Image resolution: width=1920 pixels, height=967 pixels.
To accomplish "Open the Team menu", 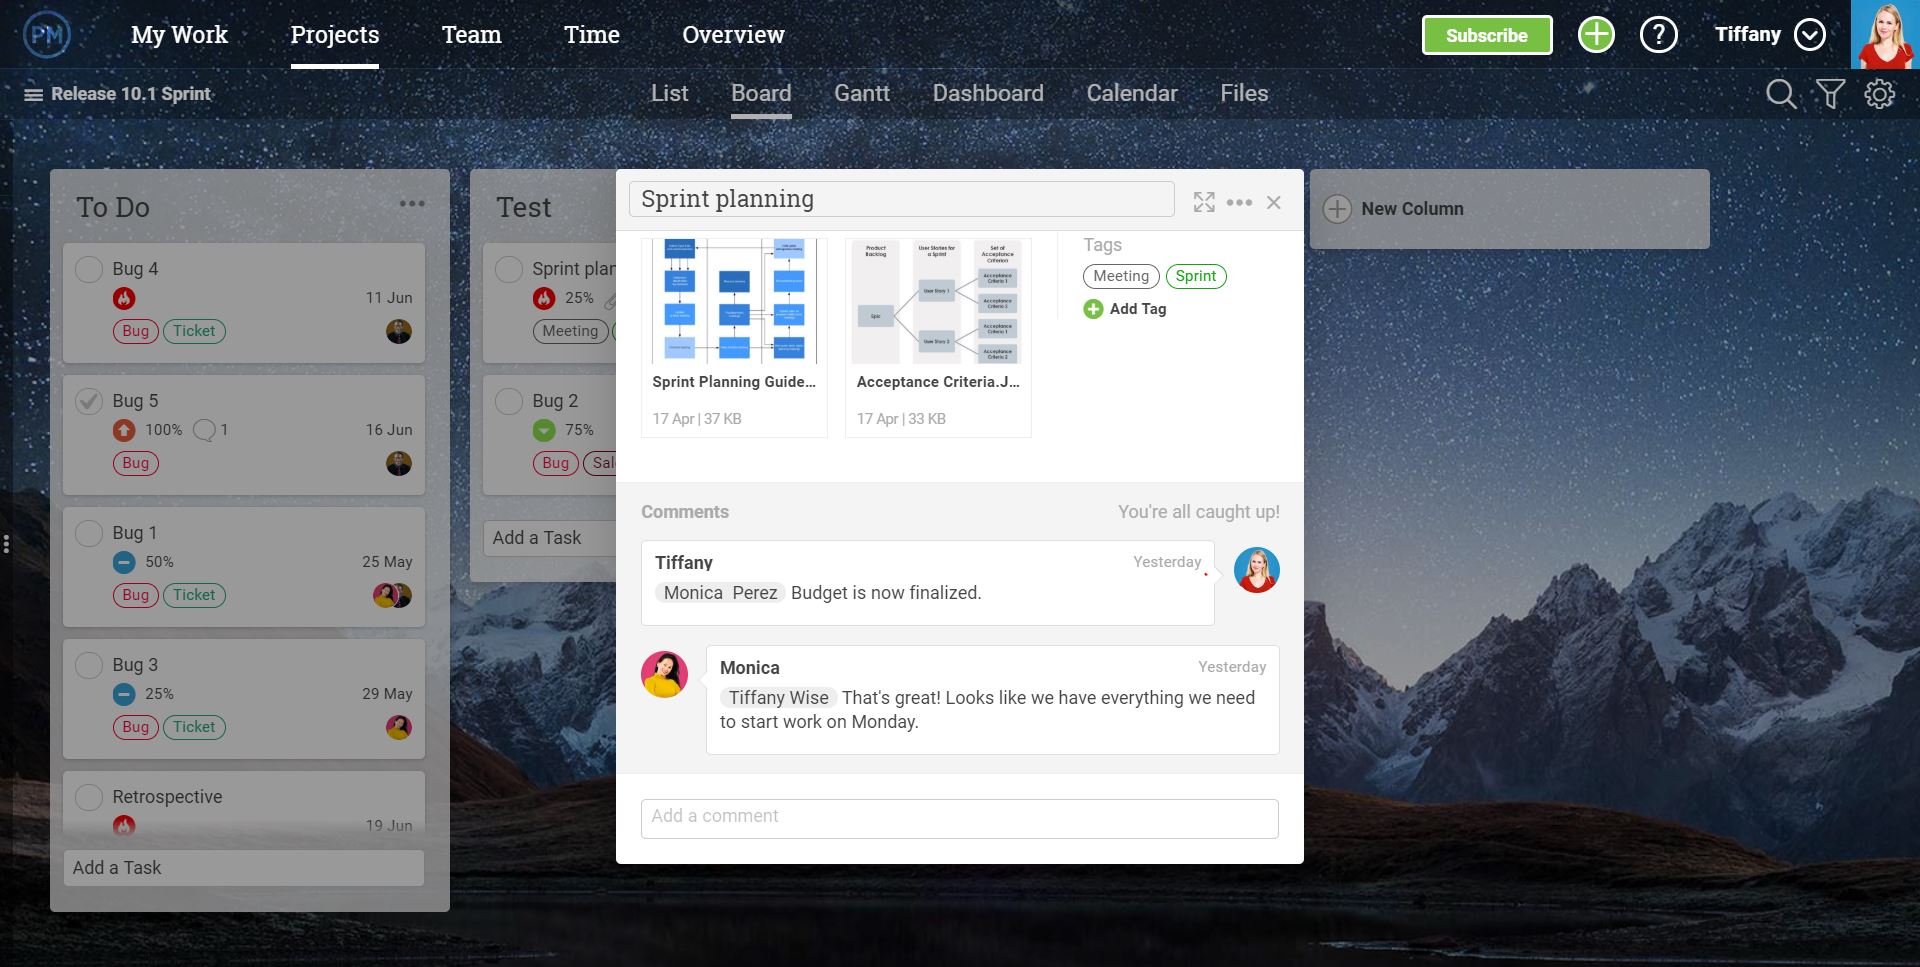I will tap(471, 33).
